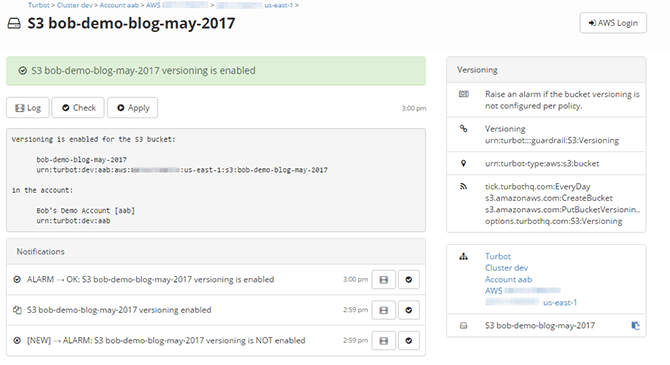Image resolution: width=670 pixels, height=365 pixels.
Task: Open the Turbot breadcrumb link
Action: [39, 5]
